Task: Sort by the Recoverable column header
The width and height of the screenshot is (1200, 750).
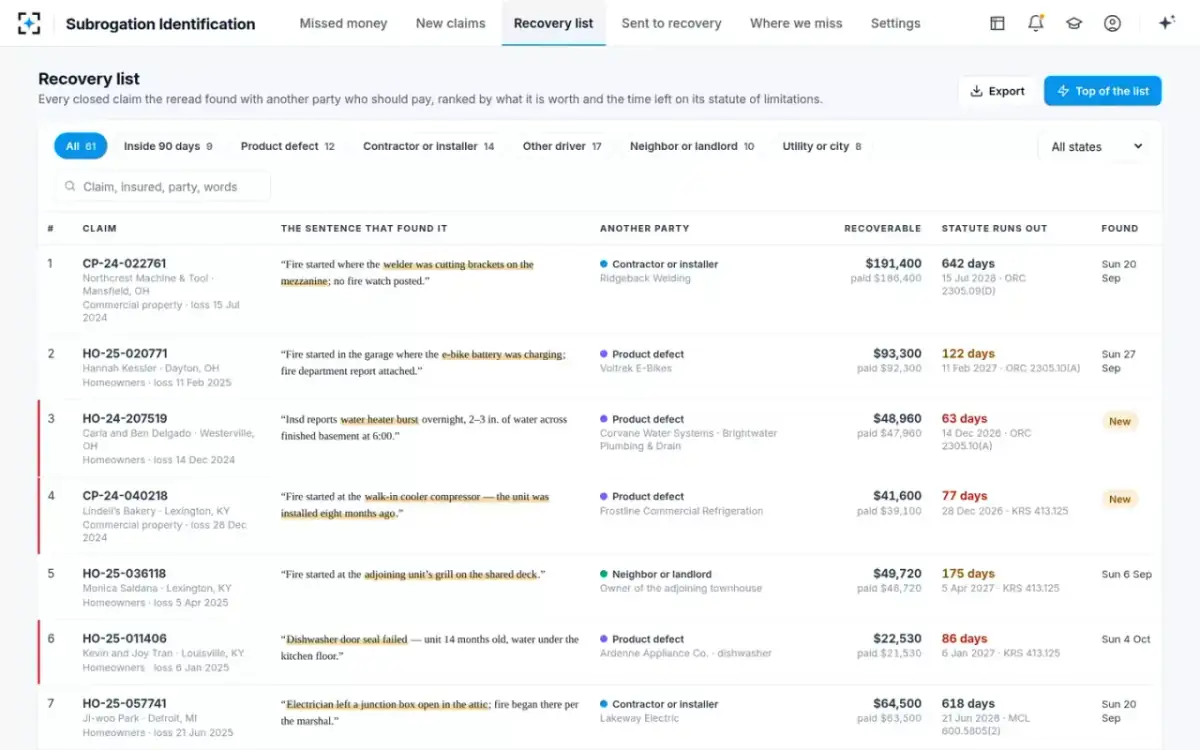Action: pyautogui.click(x=882, y=228)
